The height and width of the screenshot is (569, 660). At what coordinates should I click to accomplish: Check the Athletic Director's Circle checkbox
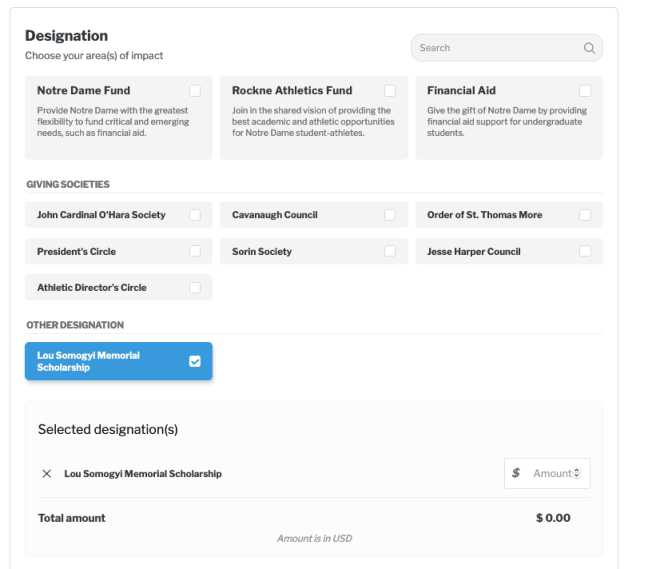(x=195, y=287)
